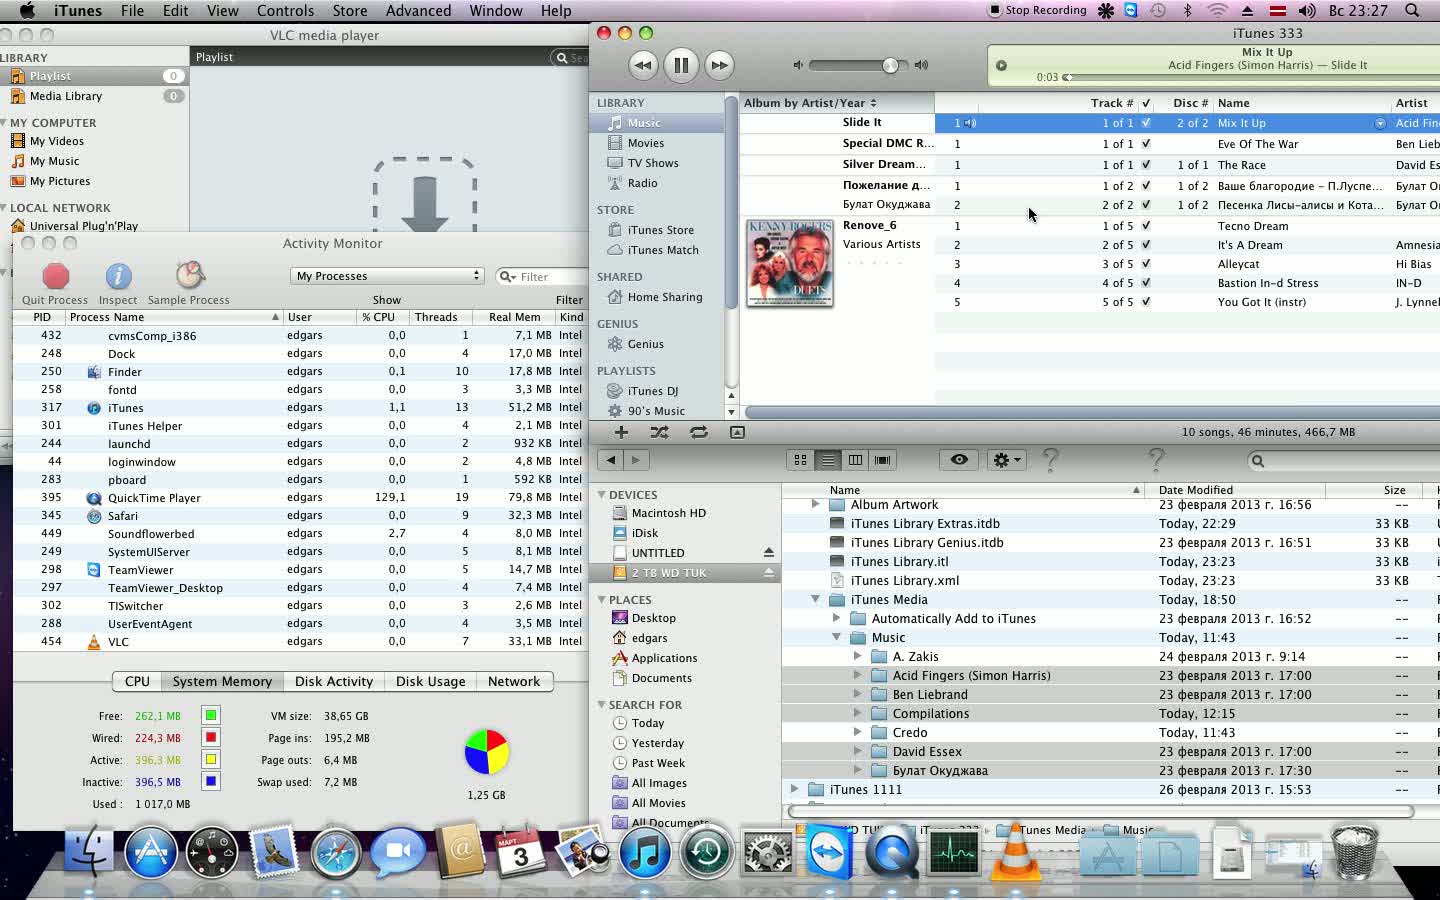1440x900 pixels.
Task: Toggle the checkmark column header
Action: pyautogui.click(x=1146, y=103)
